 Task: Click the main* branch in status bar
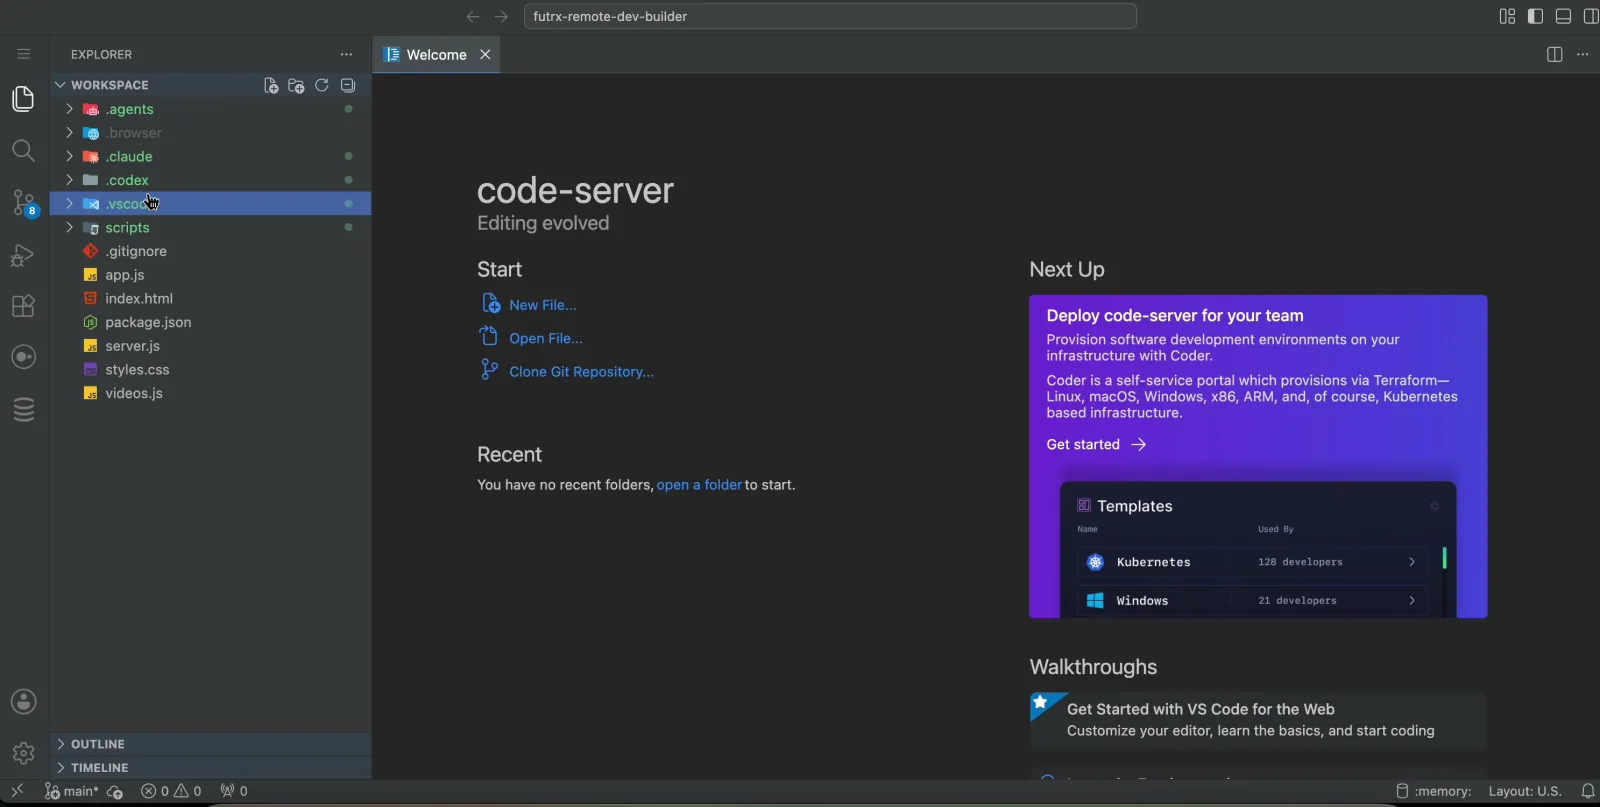[x=72, y=791]
